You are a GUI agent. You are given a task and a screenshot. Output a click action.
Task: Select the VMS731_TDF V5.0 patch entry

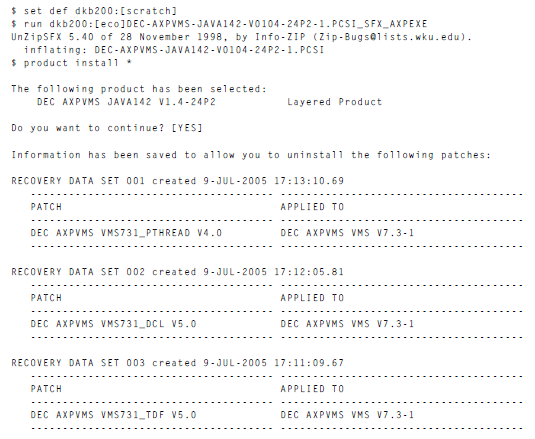tap(114, 414)
